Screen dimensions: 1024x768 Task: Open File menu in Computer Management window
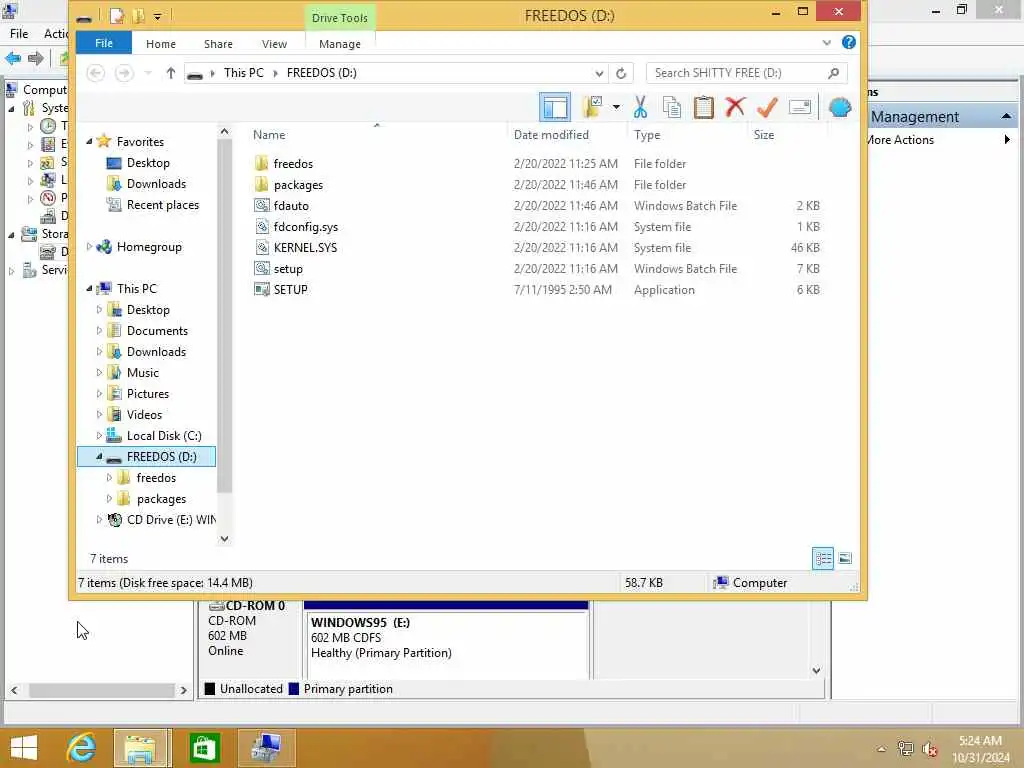(x=19, y=33)
